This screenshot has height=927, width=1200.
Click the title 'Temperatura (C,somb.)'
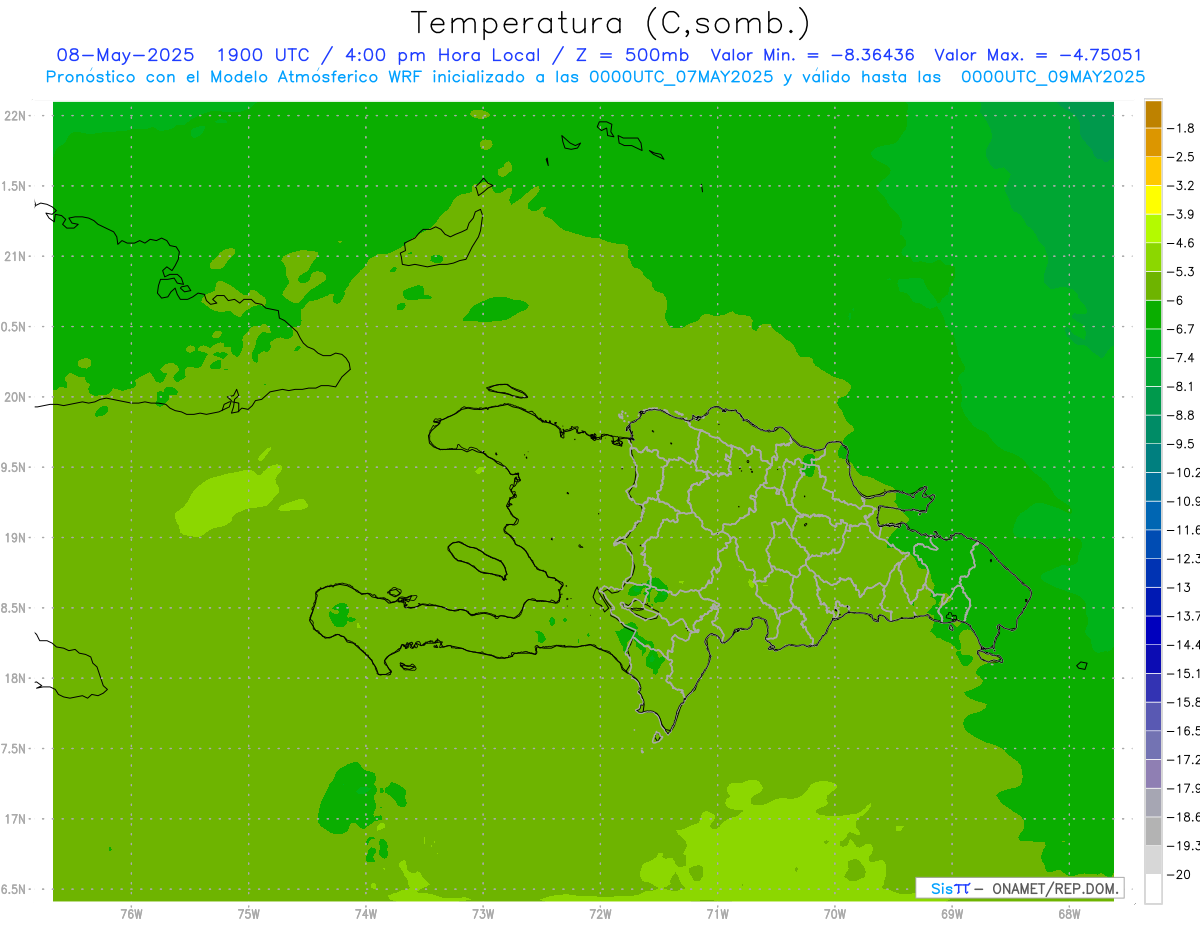click(x=611, y=23)
